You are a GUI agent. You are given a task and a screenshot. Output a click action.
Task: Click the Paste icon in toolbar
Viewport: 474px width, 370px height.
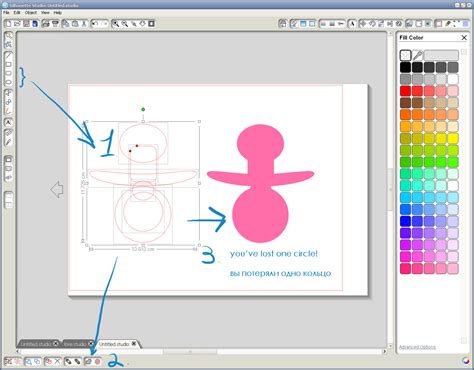point(75,24)
